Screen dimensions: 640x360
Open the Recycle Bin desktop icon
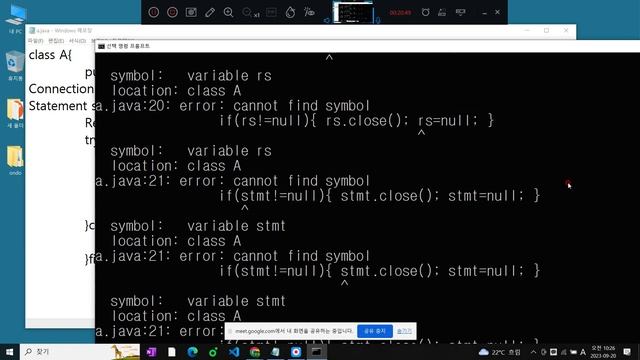(15, 65)
